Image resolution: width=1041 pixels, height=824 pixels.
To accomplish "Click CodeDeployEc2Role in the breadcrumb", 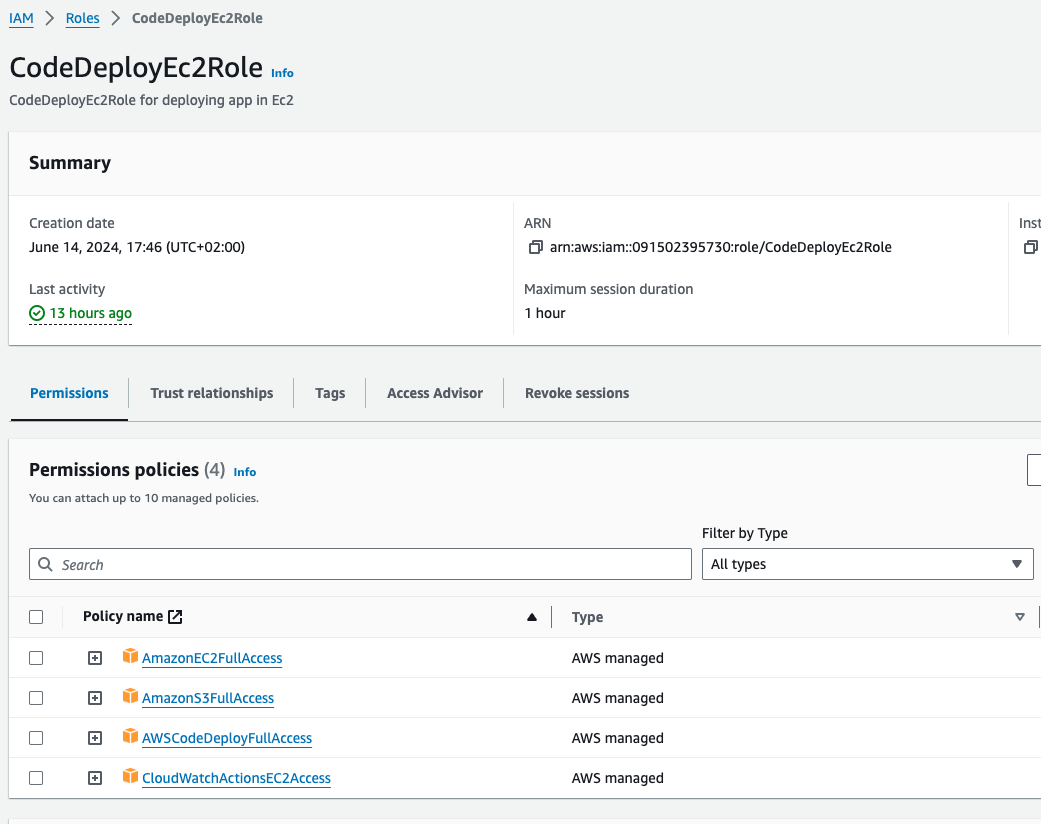I will (x=197, y=18).
